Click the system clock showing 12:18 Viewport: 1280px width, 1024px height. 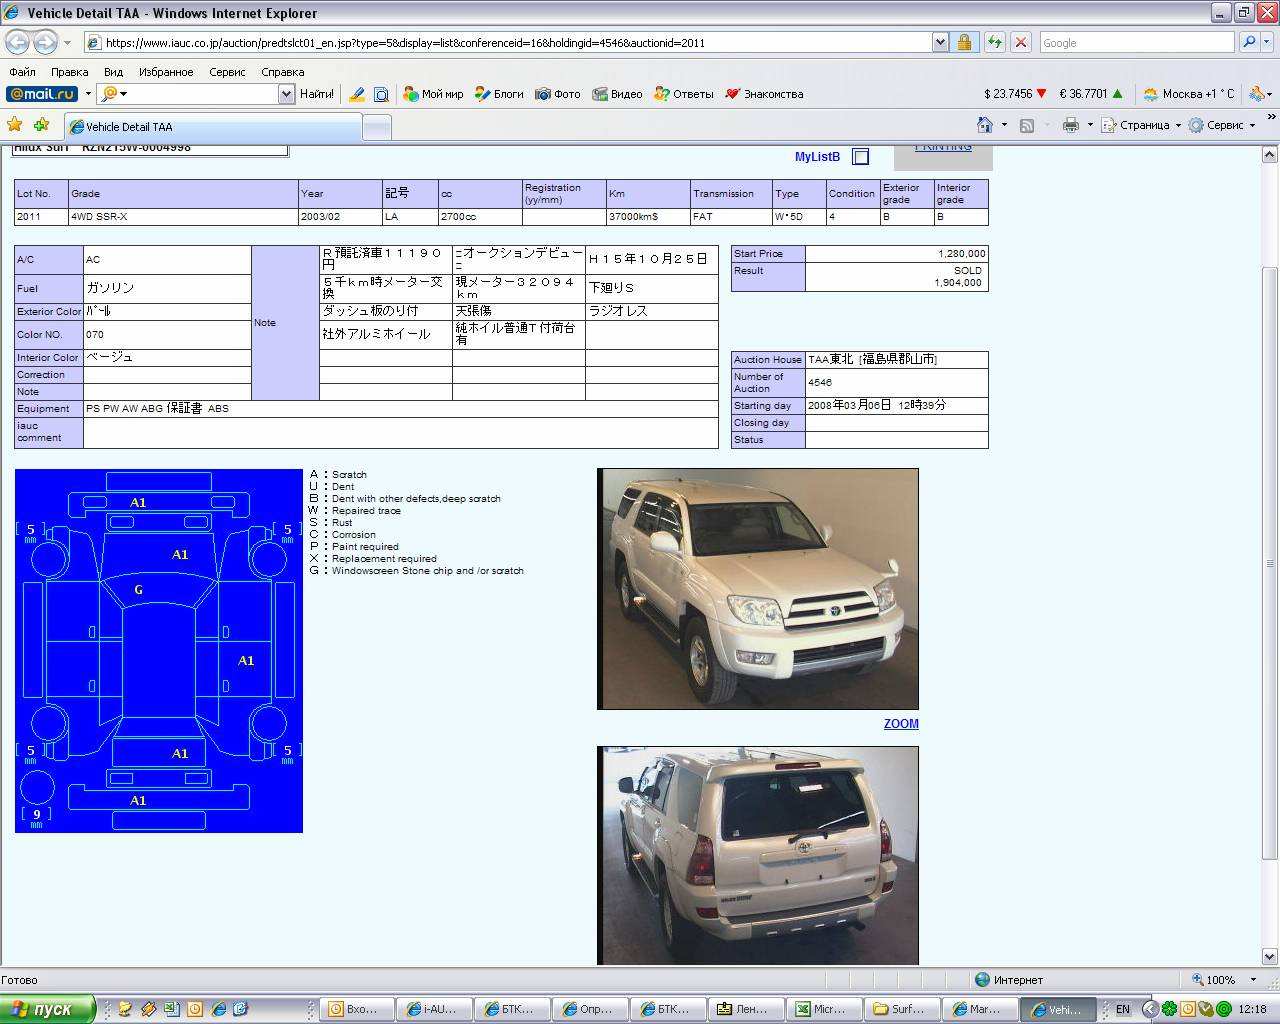click(x=1252, y=1009)
